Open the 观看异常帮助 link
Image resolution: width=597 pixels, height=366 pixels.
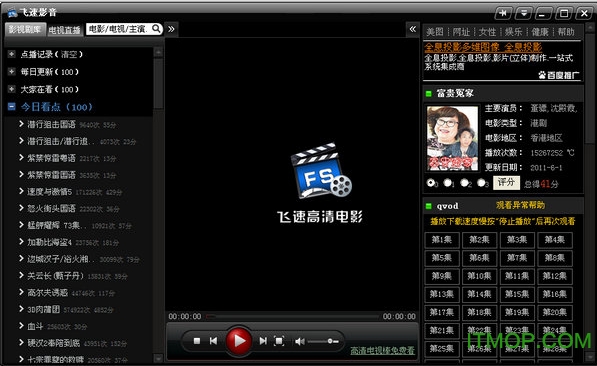tap(520, 205)
